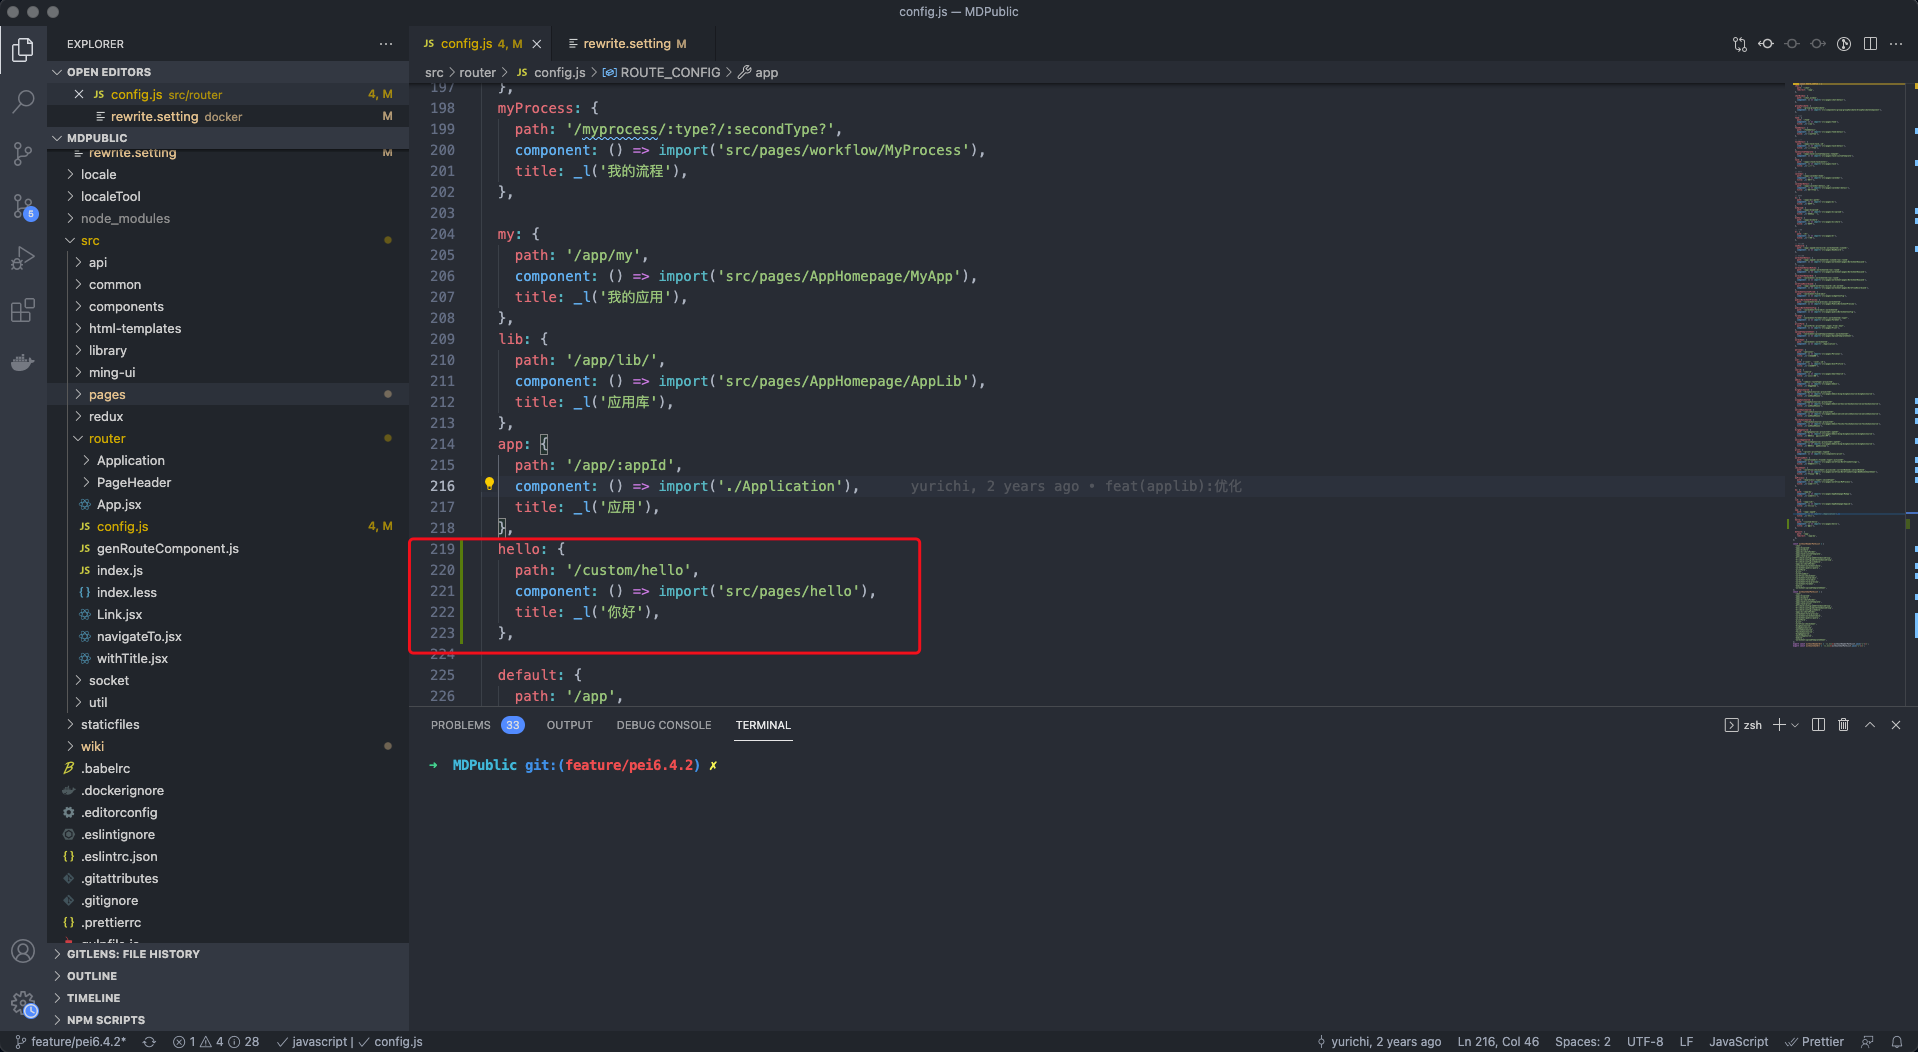Change indentation via Spaces: 2
Image resolution: width=1918 pixels, height=1052 pixels.
point(1582,1041)
